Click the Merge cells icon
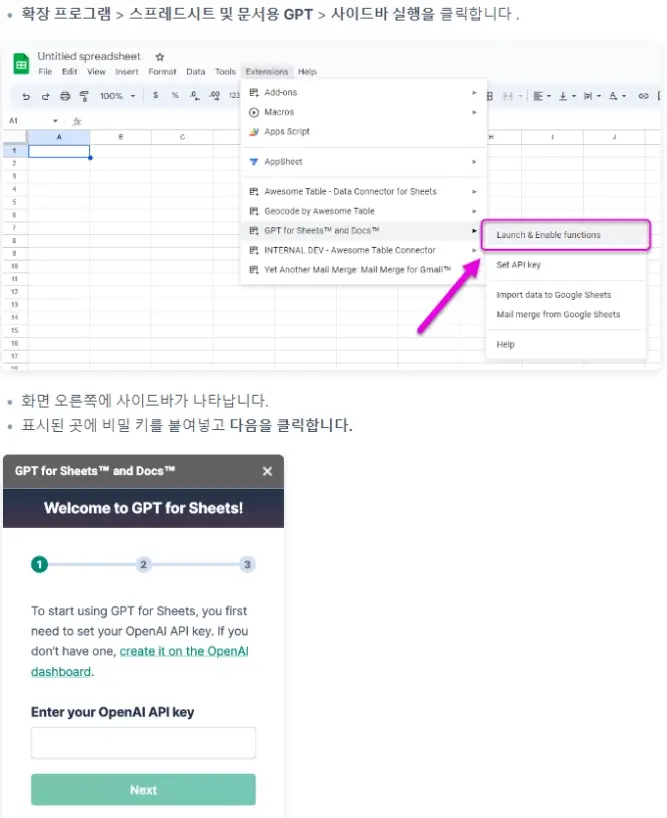The image size is (667, 818). (x=507, y=96)
